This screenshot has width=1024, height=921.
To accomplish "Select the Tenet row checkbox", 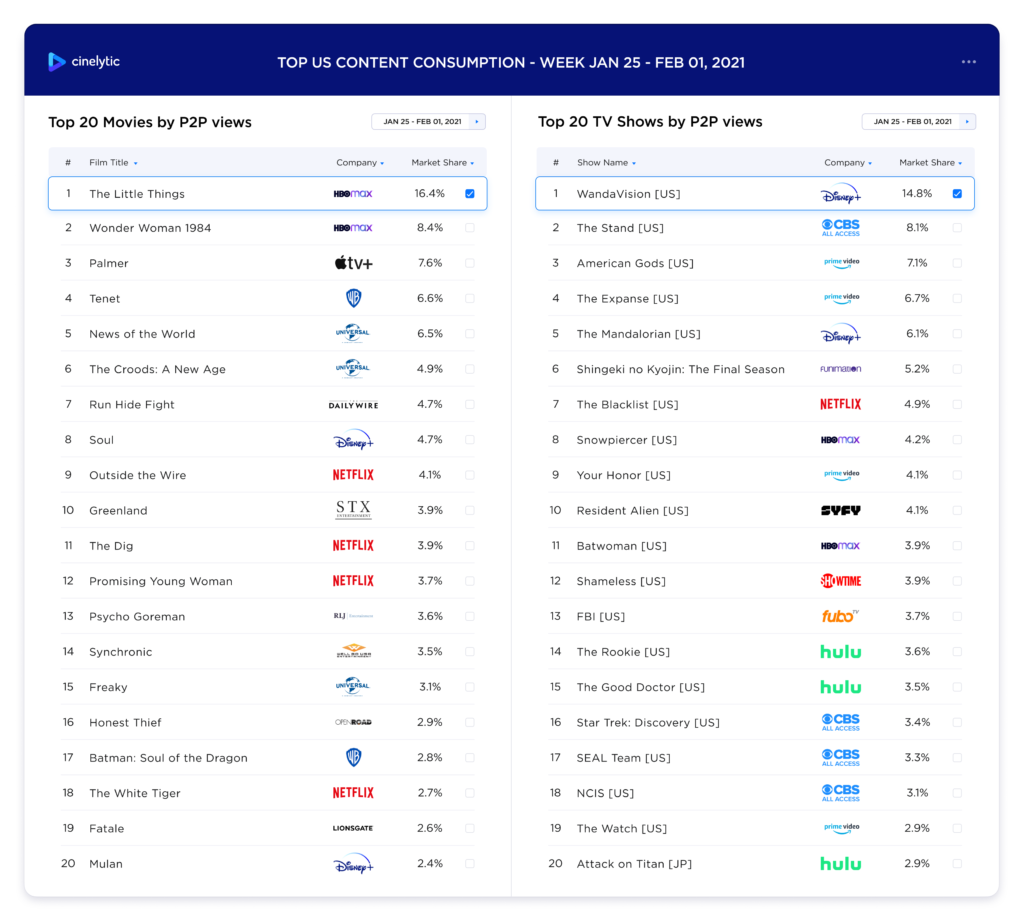I will point(470,299).
